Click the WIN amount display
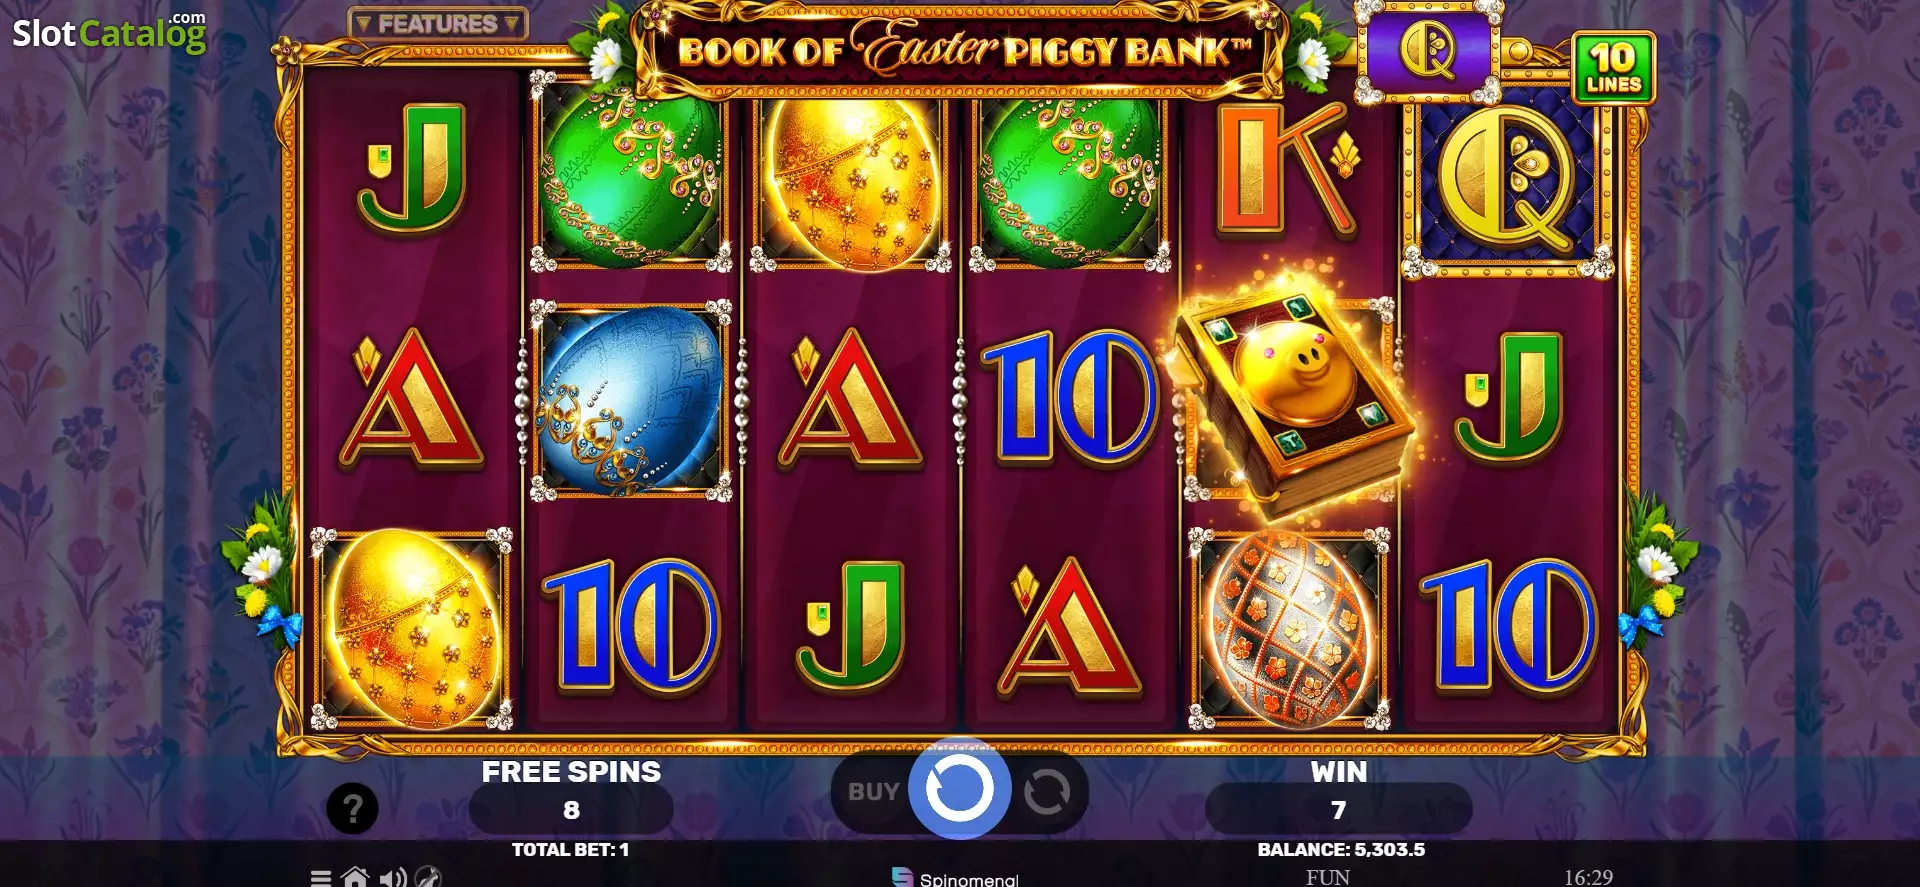Screen dimensions: 1920x887 coord(1338,809)
